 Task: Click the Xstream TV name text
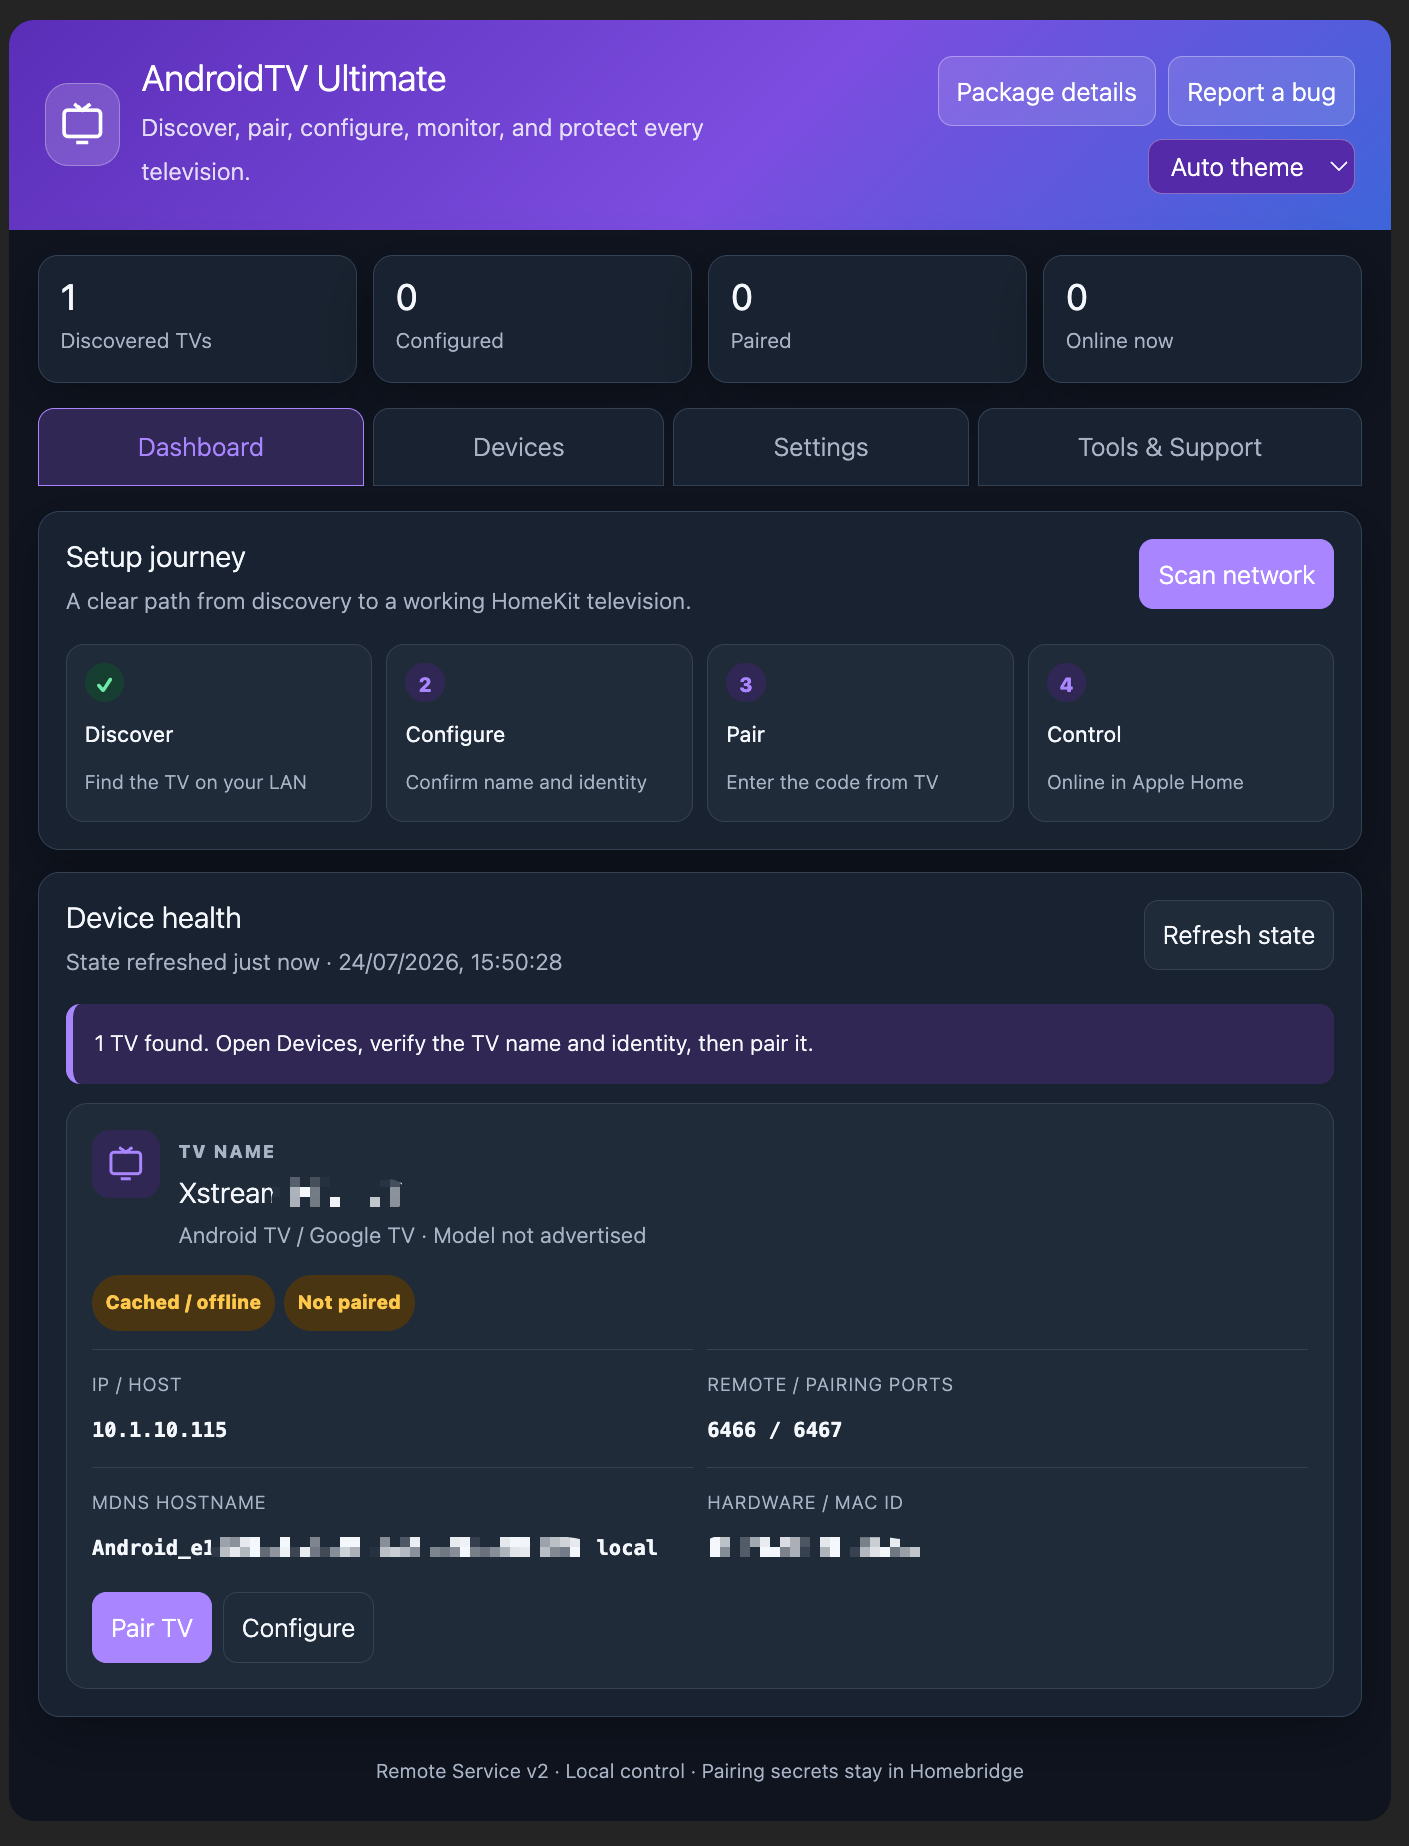290,1193
